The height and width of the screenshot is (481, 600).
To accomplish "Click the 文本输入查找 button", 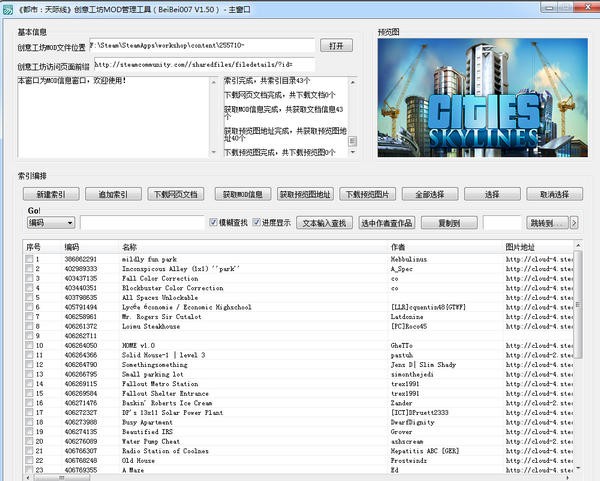I will pos(324,223).
